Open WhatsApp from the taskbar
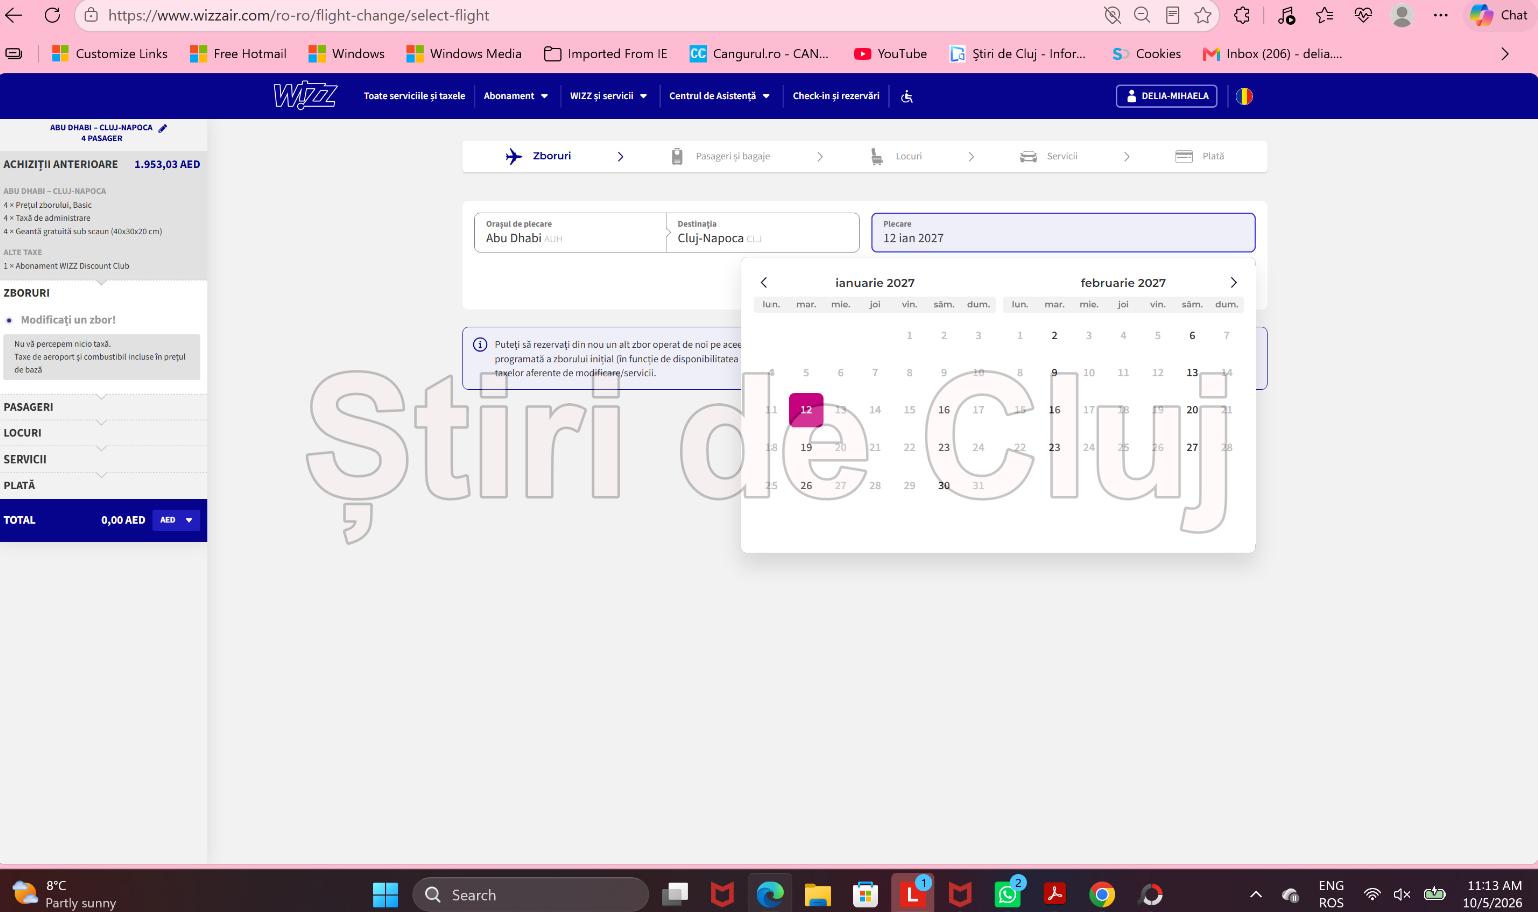 point(1007,894)
